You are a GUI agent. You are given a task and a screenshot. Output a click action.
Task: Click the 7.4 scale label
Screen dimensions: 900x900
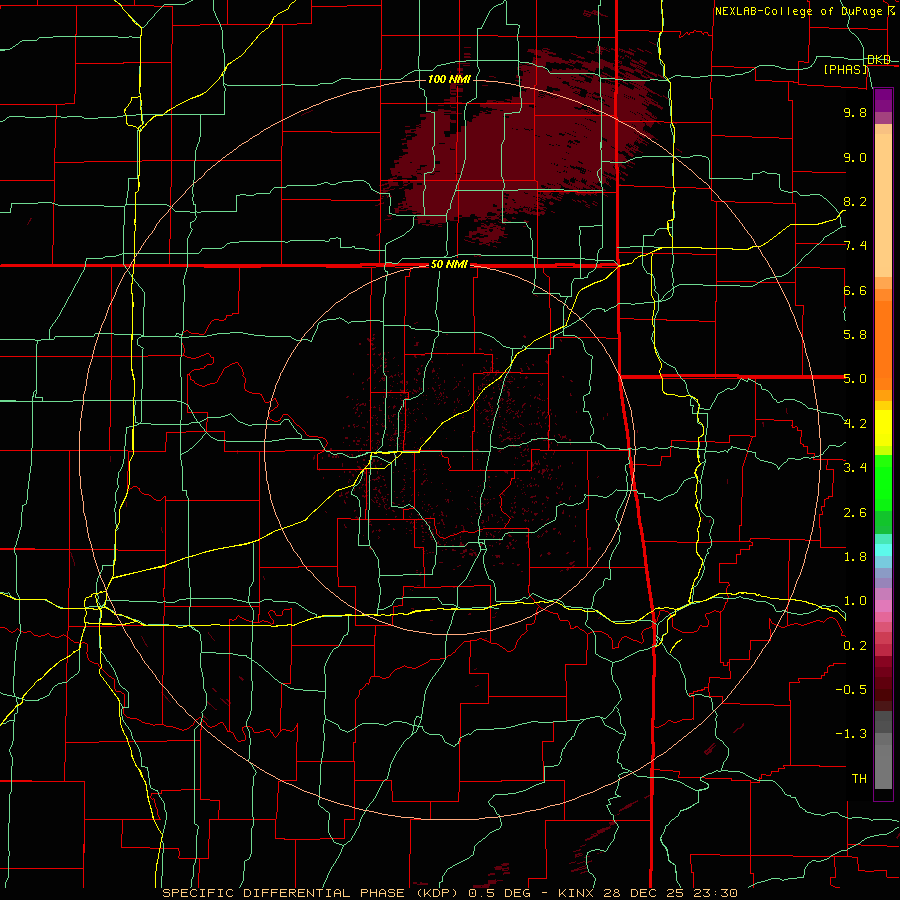[855, 246]
